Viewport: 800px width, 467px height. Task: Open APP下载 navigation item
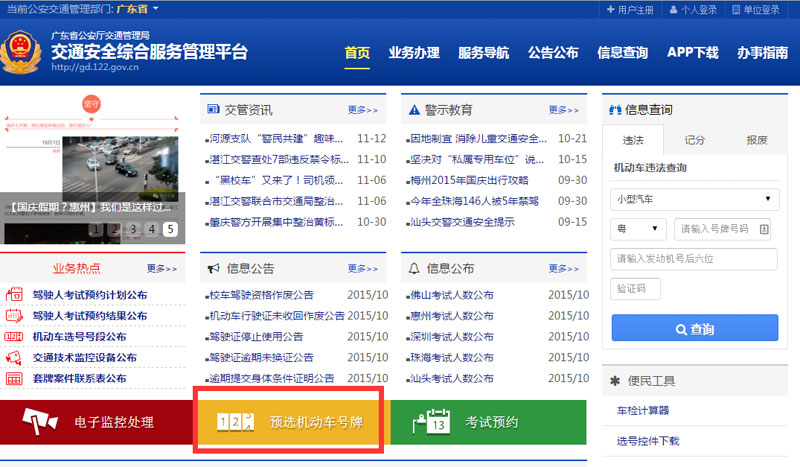coord(692,53)
